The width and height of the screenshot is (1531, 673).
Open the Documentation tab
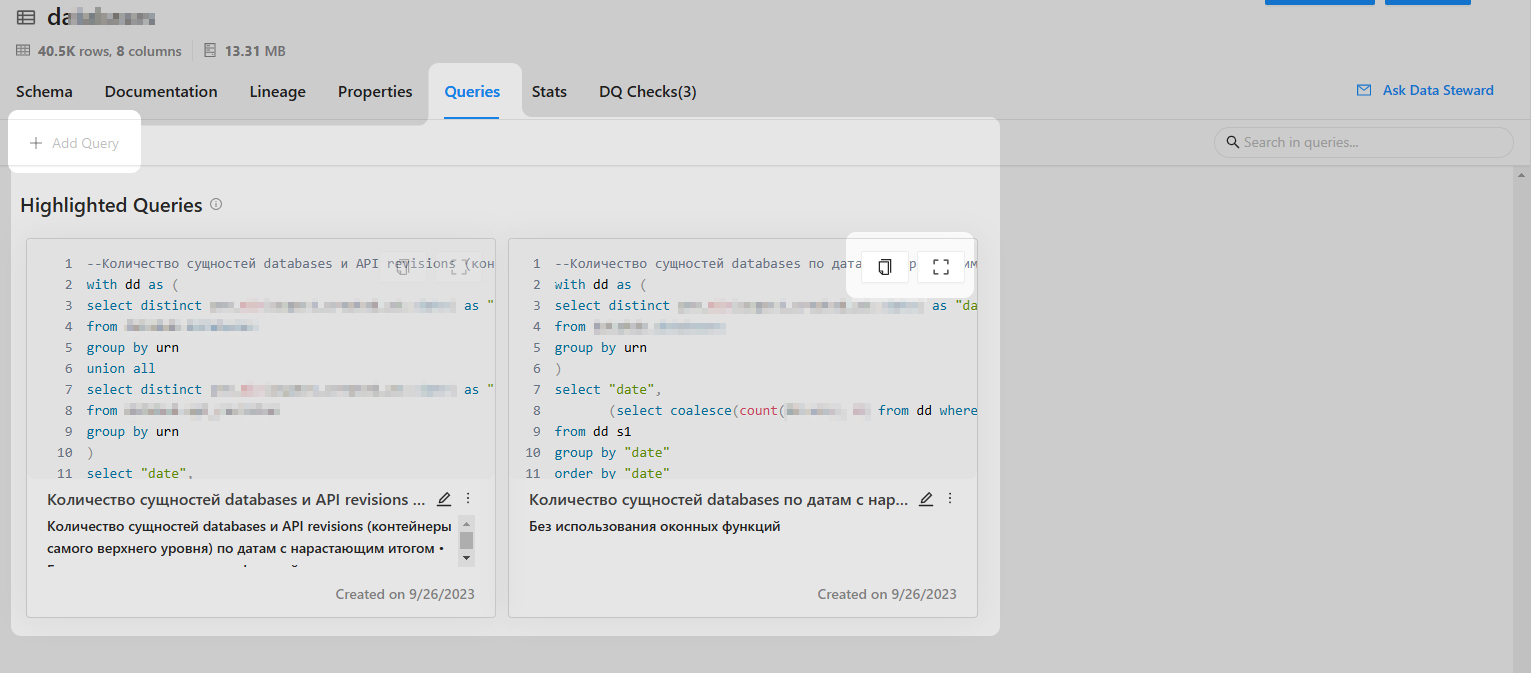[x=161, y=92]
